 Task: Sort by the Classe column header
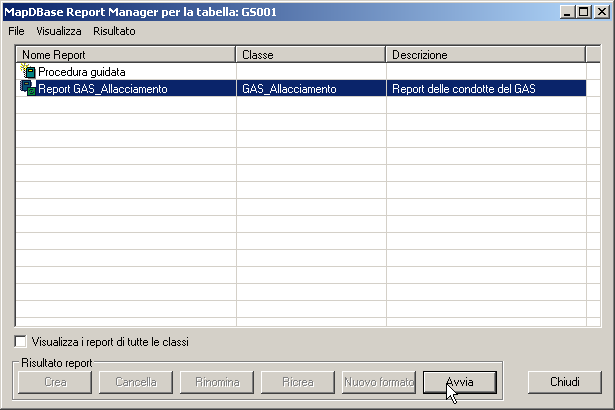coord(311,55)
